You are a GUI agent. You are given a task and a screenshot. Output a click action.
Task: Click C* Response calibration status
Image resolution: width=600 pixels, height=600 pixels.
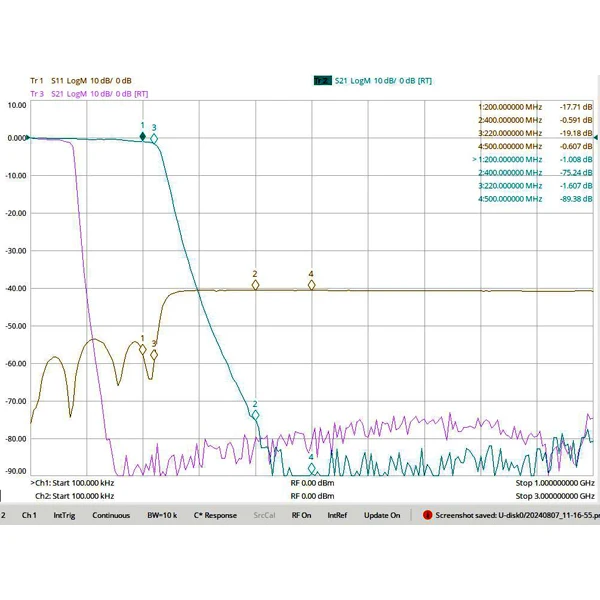click(215, 515)
